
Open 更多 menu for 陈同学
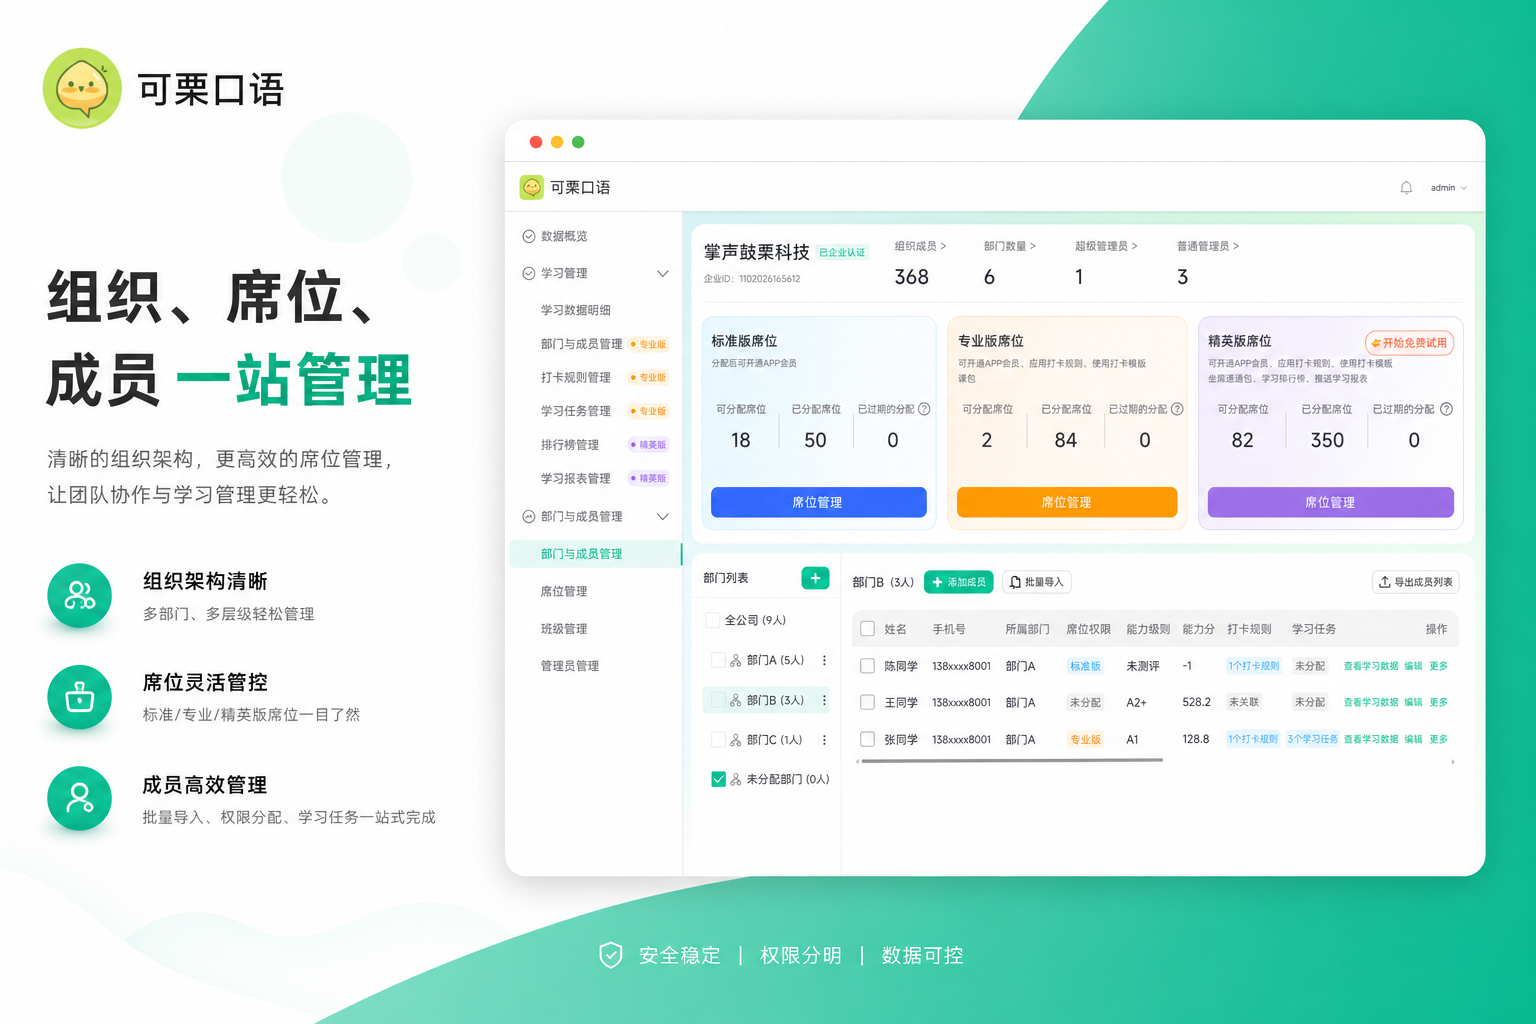tap(1438, 666)
